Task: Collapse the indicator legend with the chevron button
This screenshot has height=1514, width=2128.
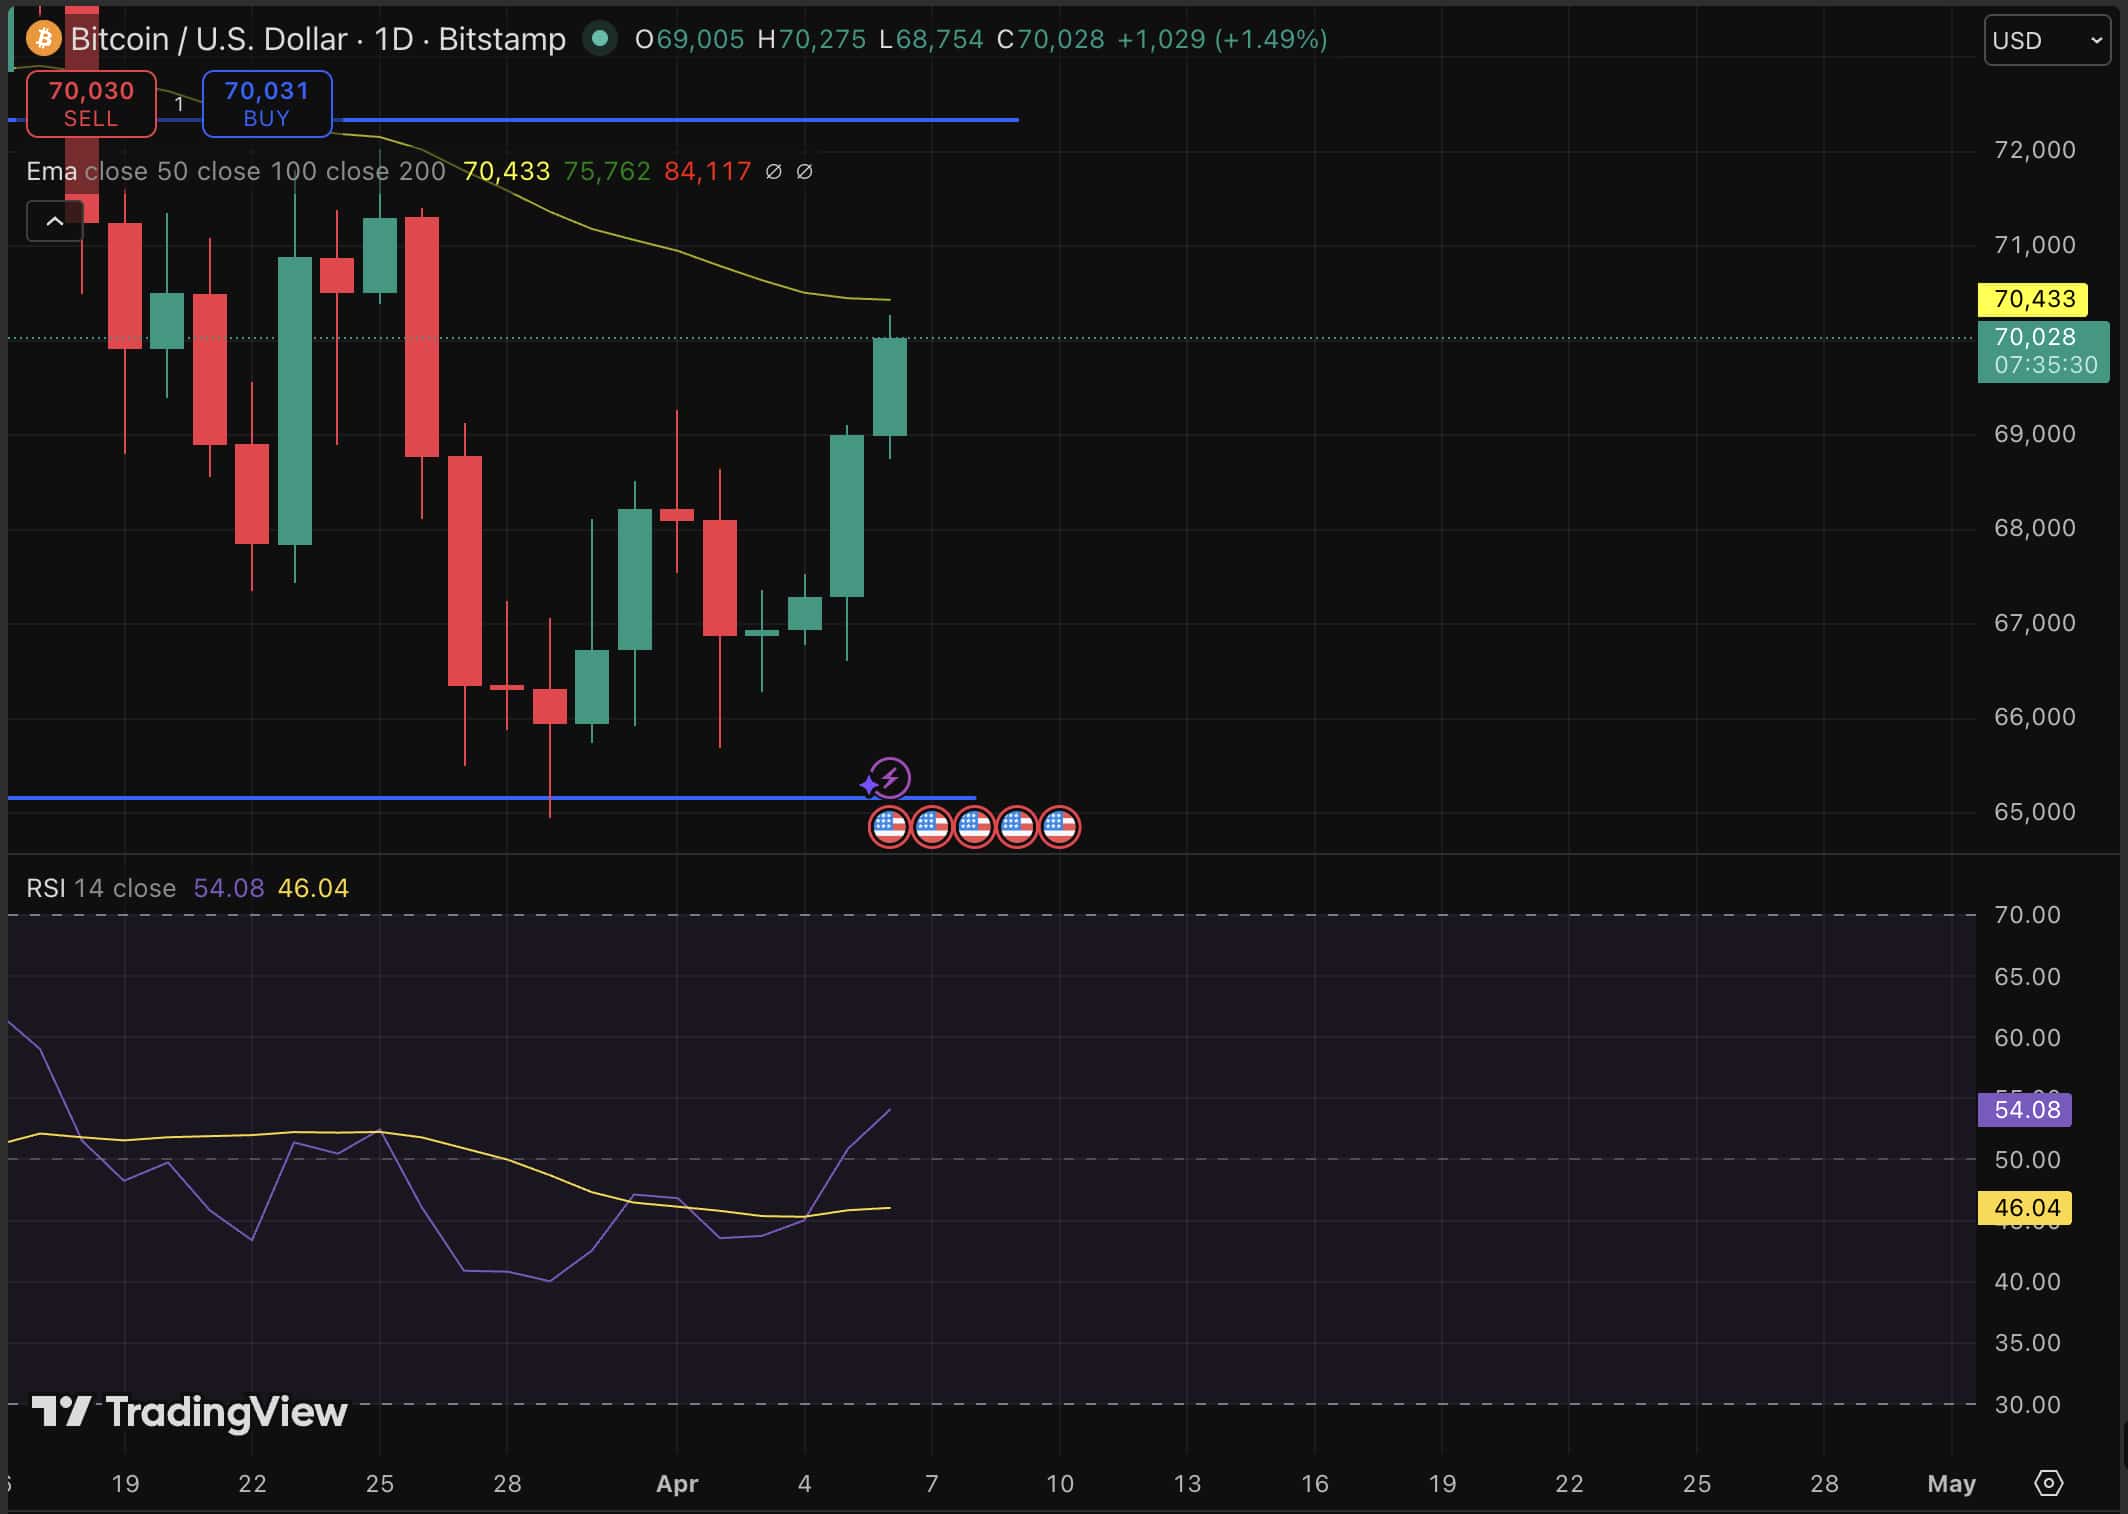Action: point(55,221)
